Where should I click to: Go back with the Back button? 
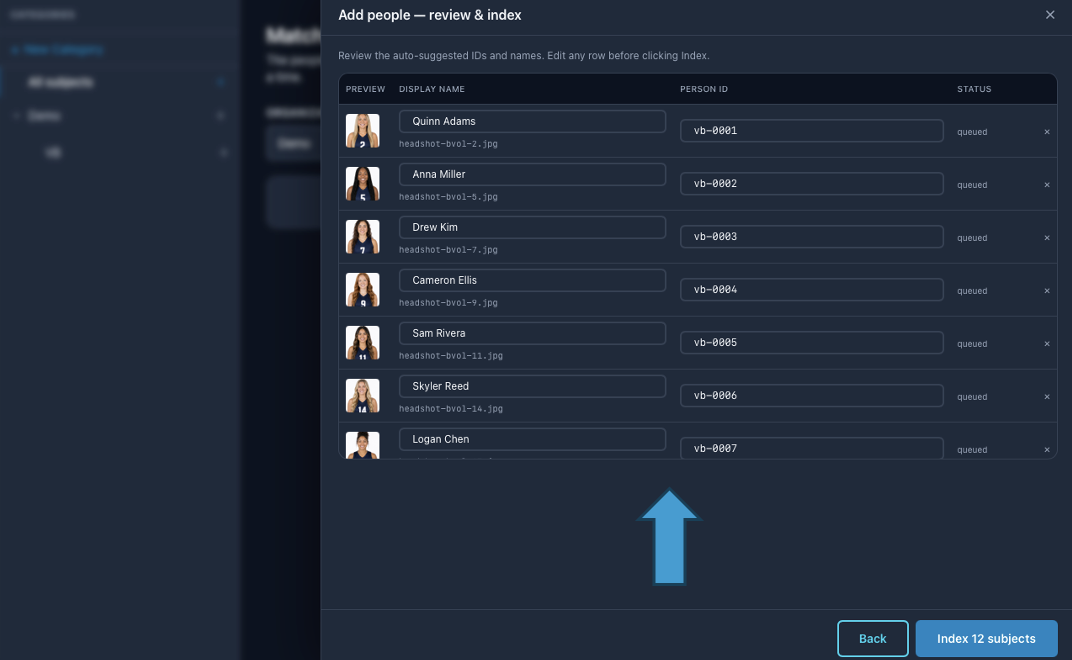pos(872,638)
